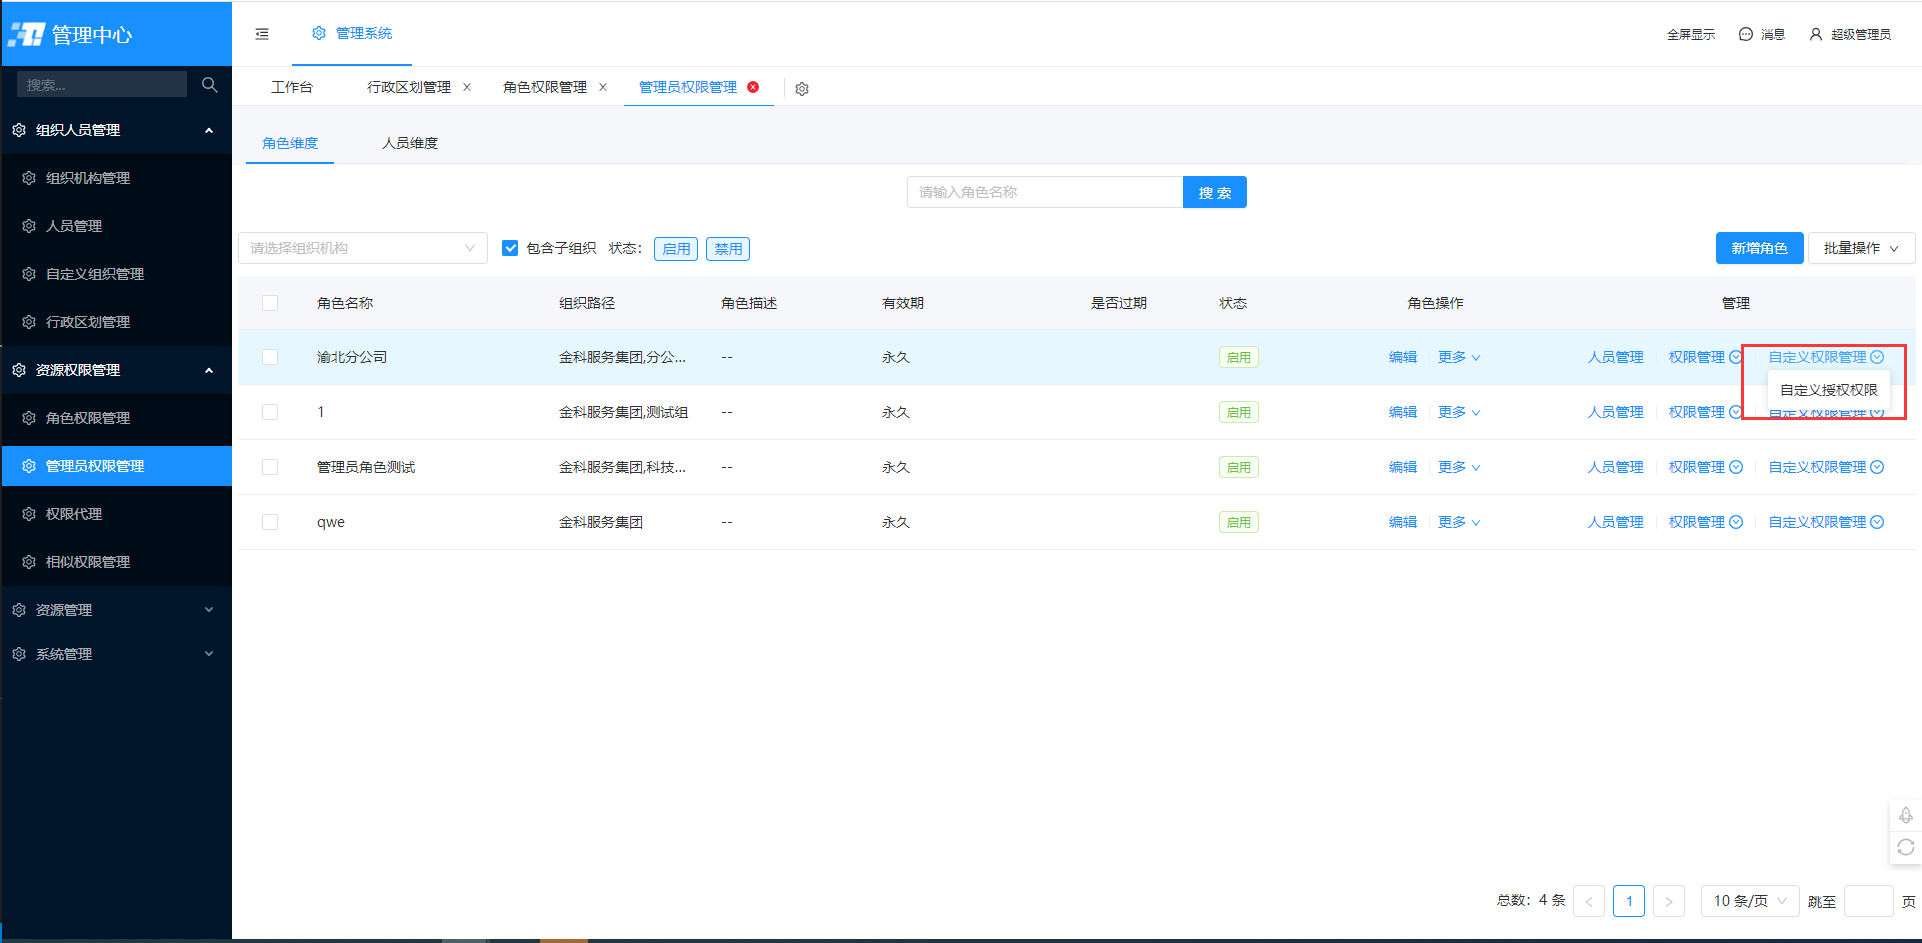Focus the sidebar 搜索 input field
1922x943 pixels.
pyautogui.click(x=102, y=85)
